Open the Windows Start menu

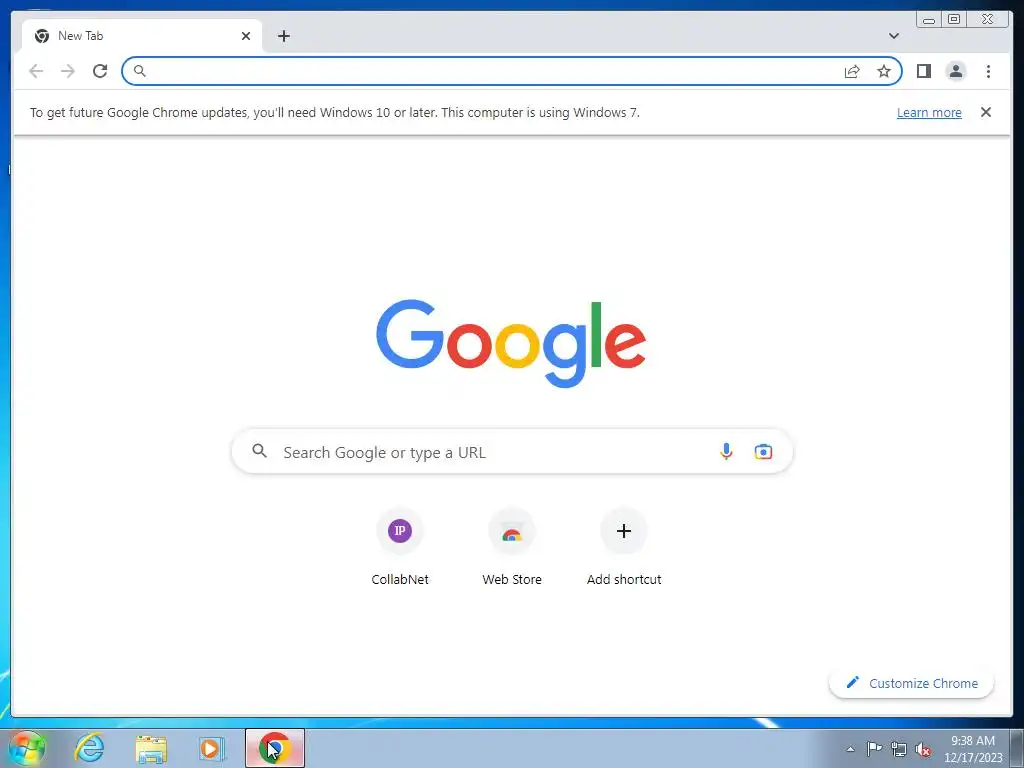(27, 748)
